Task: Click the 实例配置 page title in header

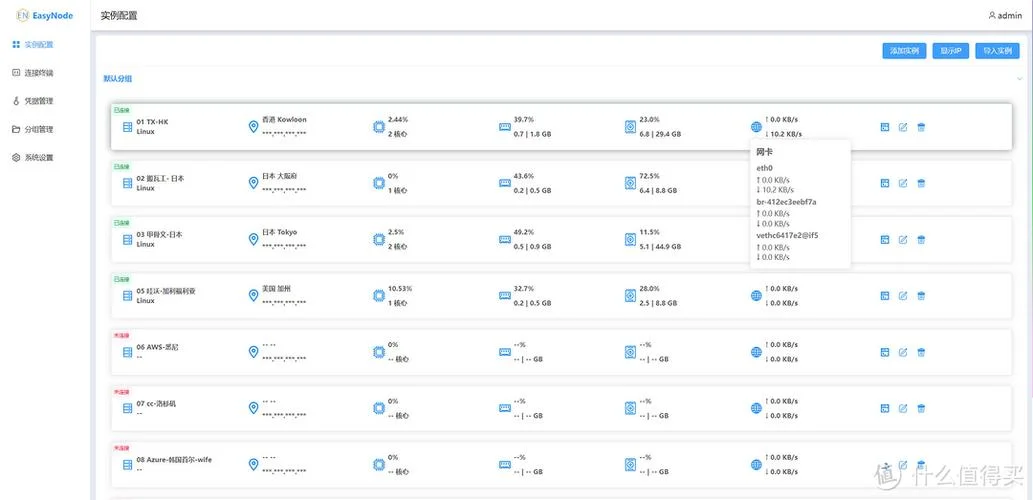Action: (x=119, y=15)
